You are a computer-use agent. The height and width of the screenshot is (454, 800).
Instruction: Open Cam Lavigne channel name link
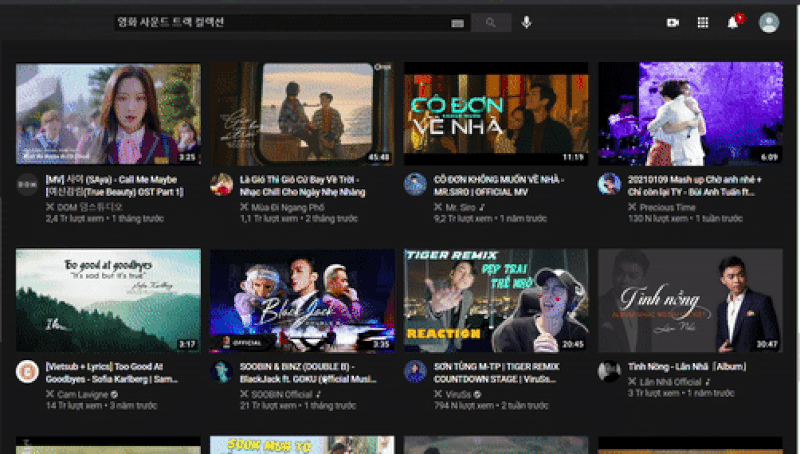82,394
